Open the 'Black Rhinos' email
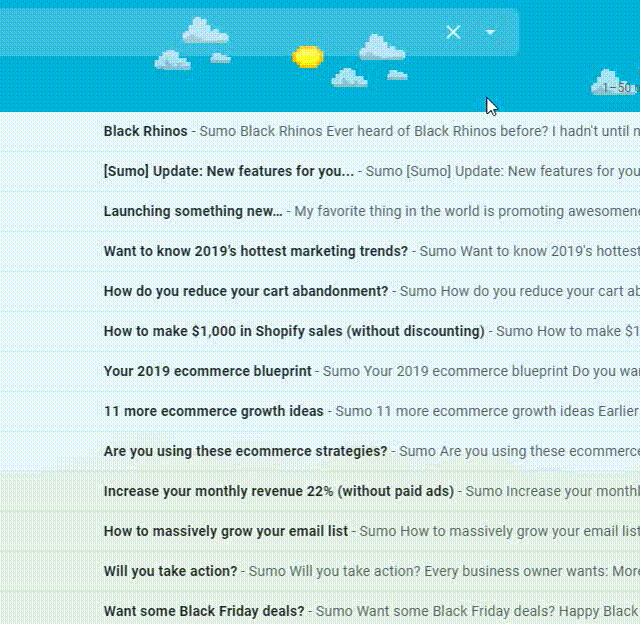 tap(145, 131)
